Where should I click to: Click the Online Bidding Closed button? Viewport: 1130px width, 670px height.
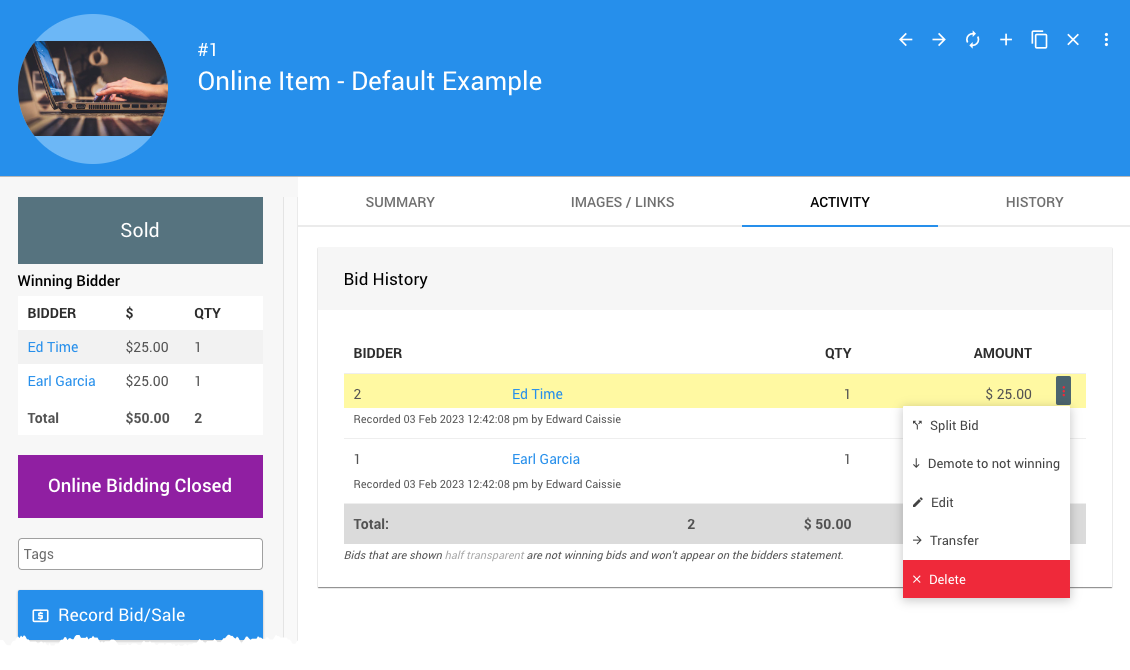point(140,486)
